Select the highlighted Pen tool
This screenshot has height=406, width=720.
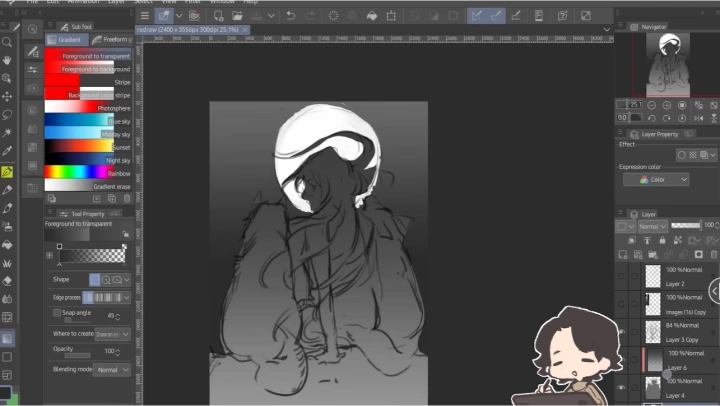point(7,172)
